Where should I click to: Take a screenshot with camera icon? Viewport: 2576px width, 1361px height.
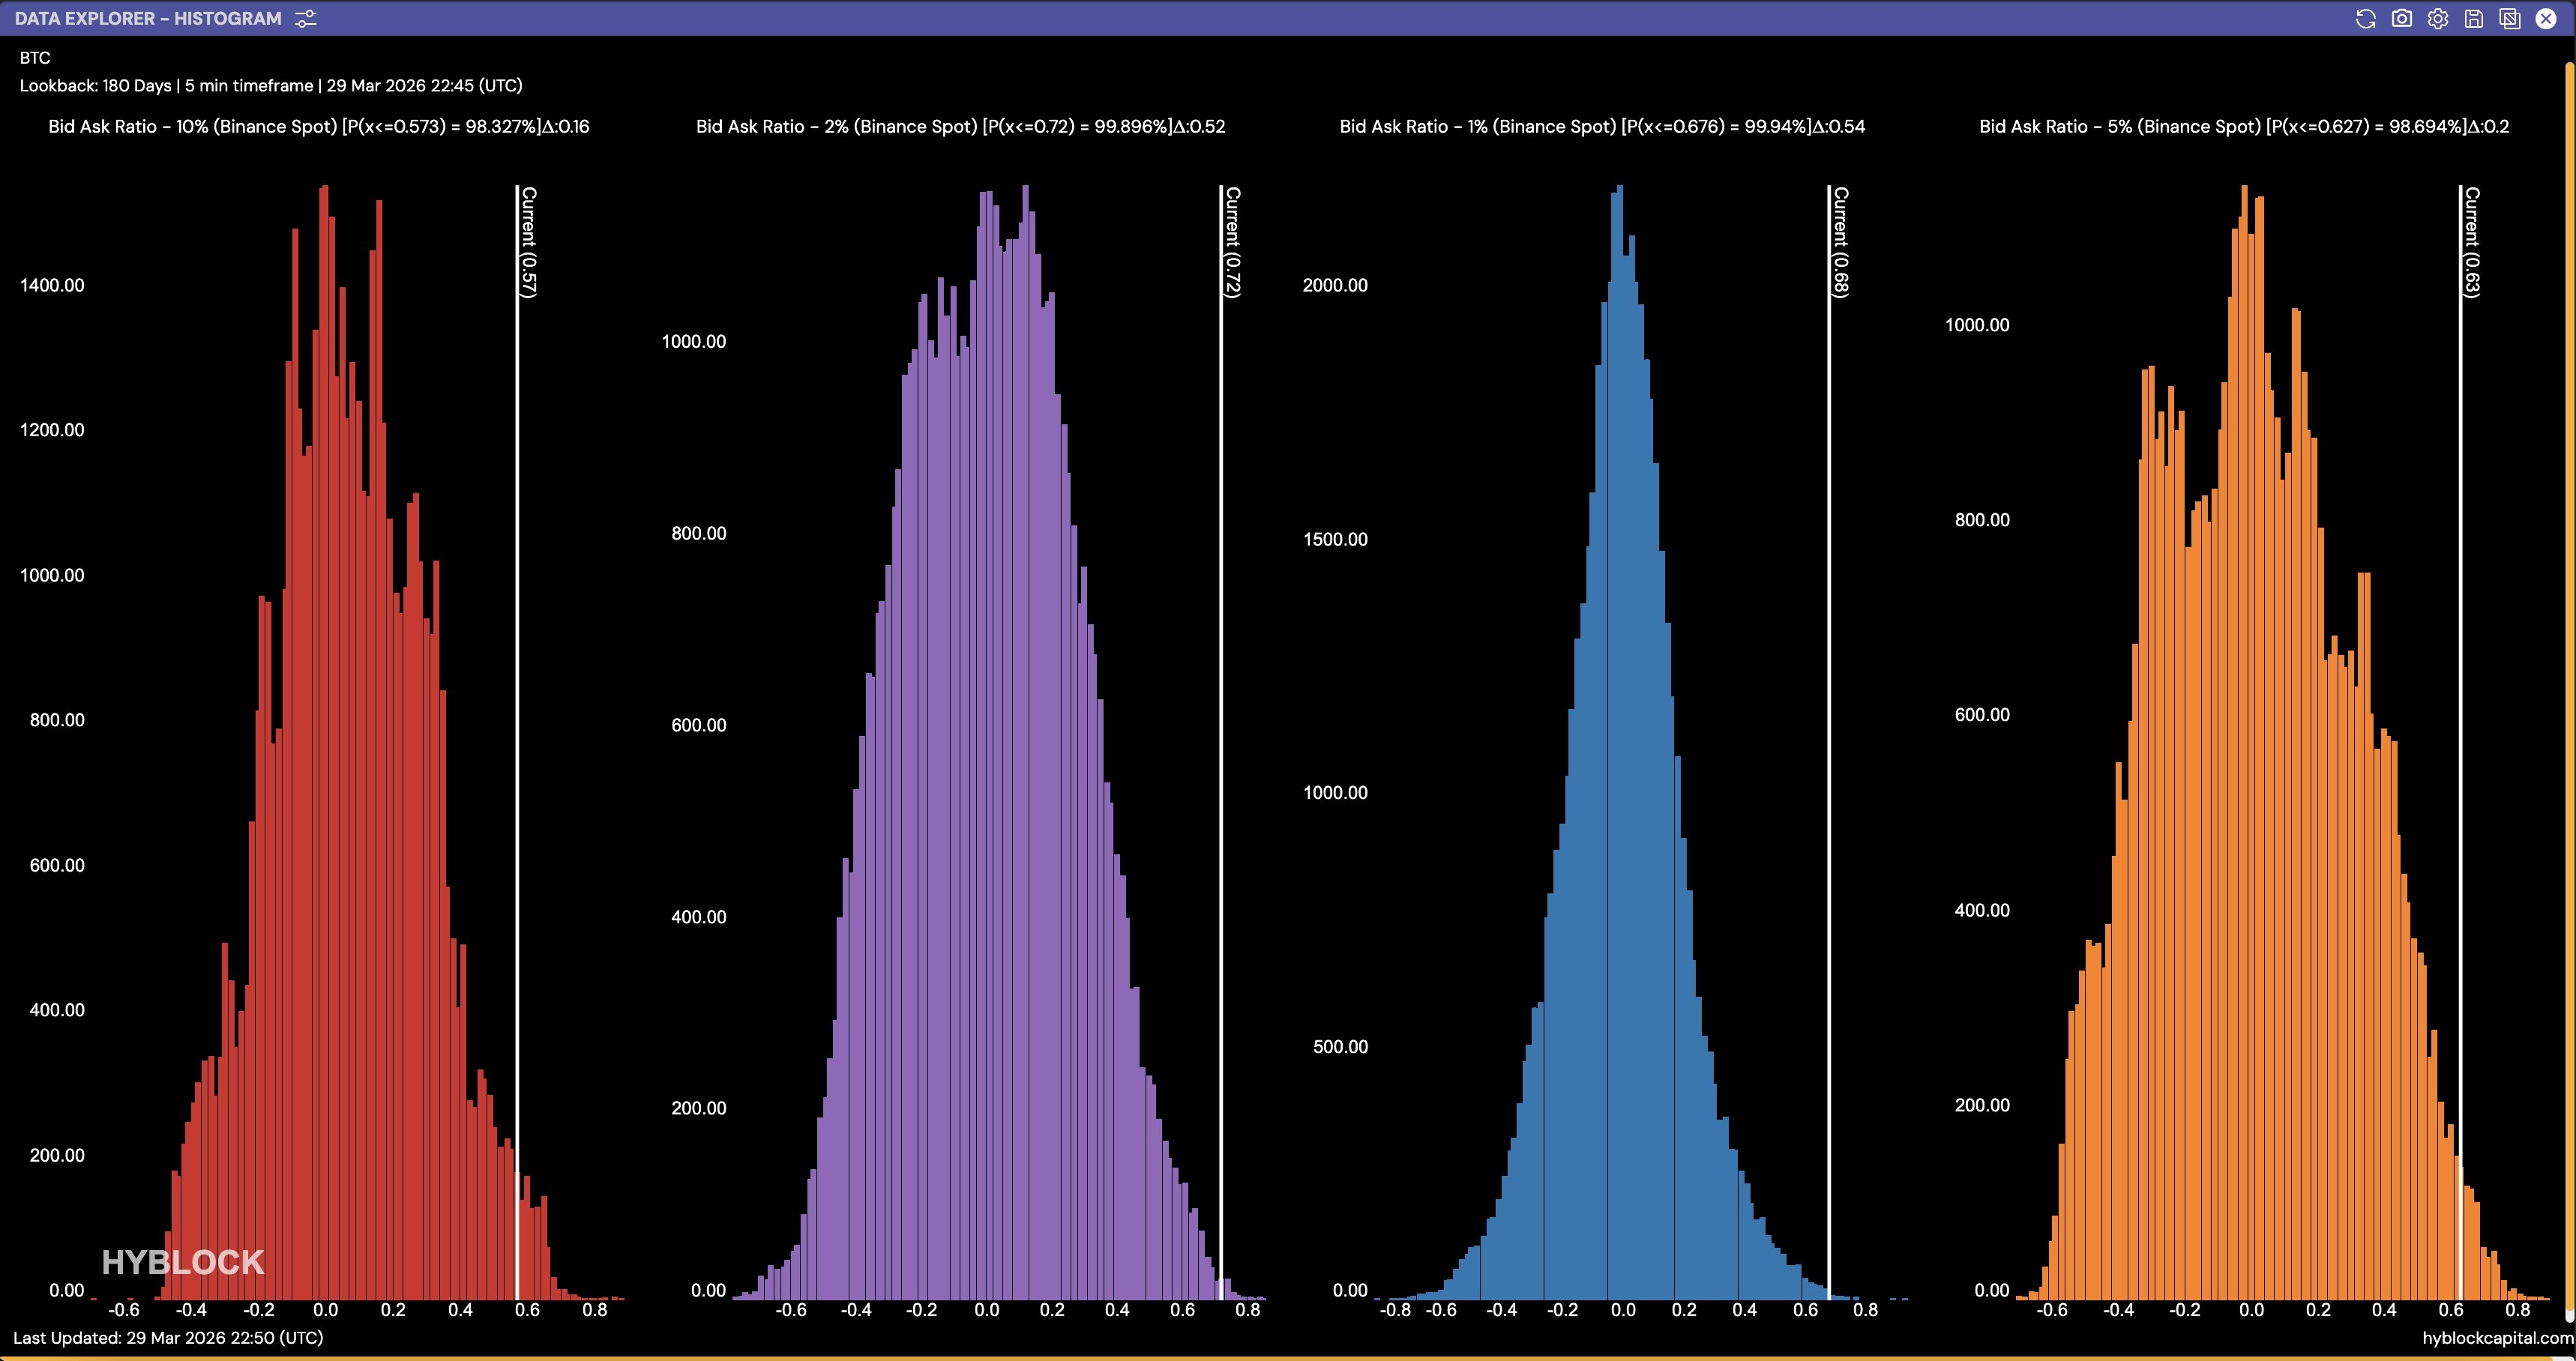click(2401, 19)
